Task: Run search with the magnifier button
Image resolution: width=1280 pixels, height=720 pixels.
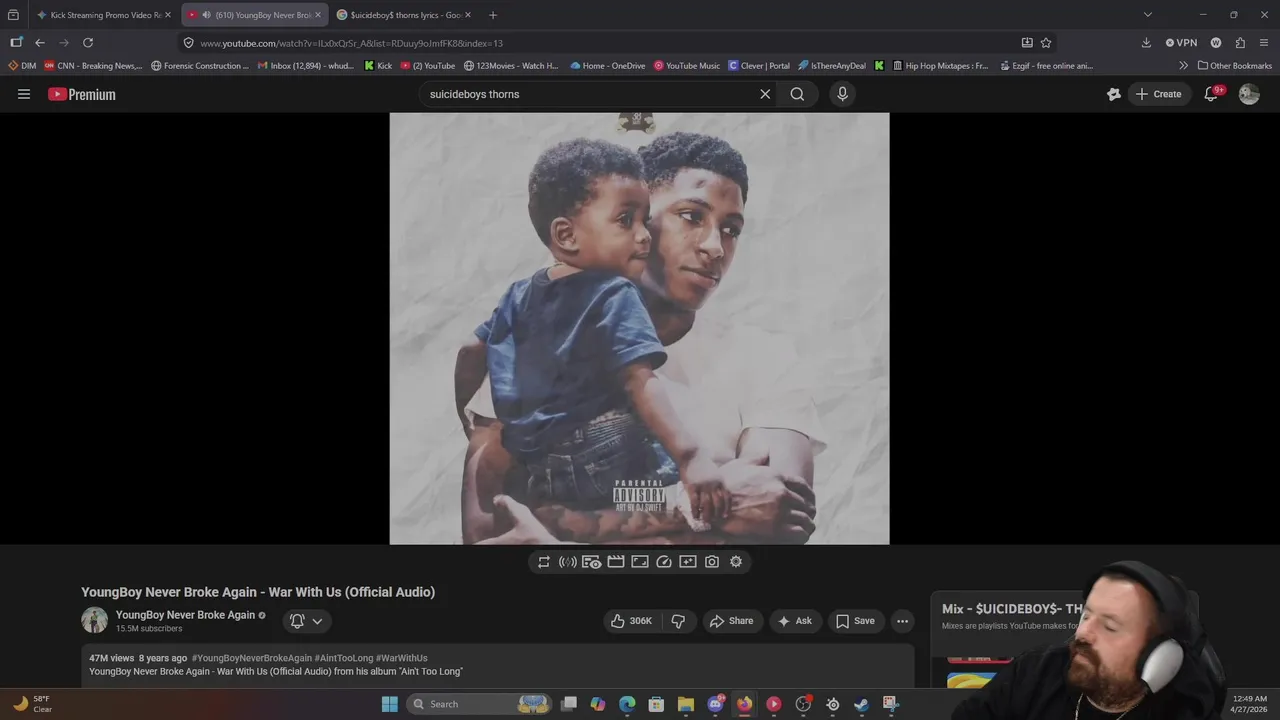Action: [797, 94]
